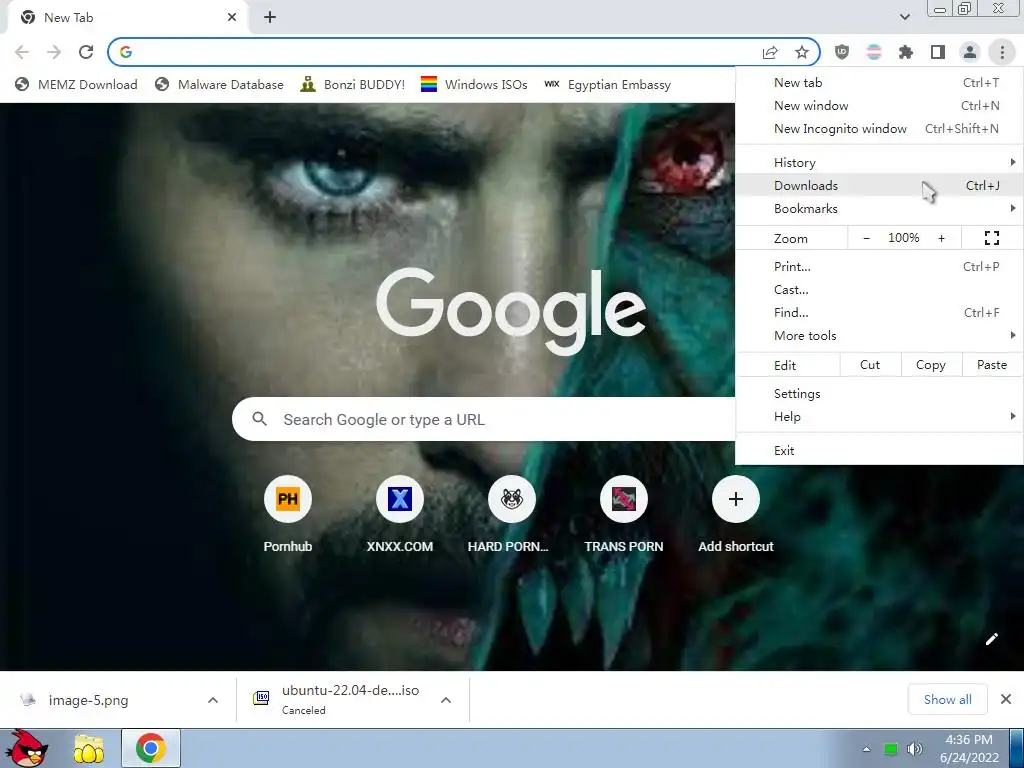Expand options for image-5.png download
Screen dimensions: 1024x768
point(213,700)
